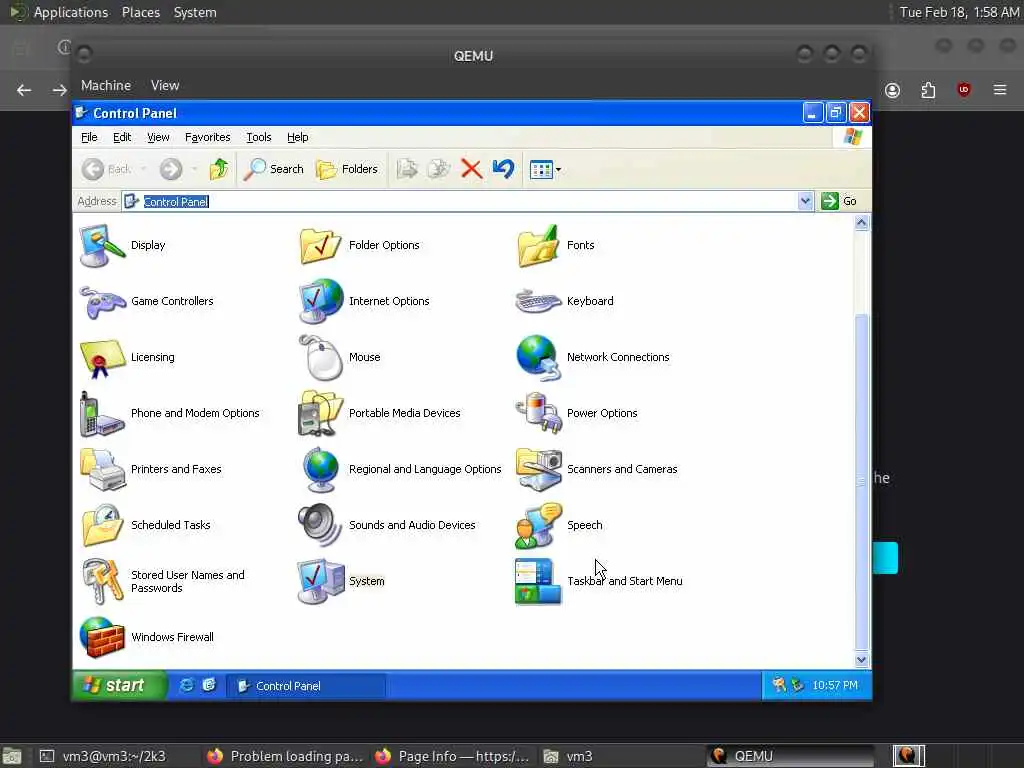Image resolution: width=1024 pixels, height=768 pixels.
Task: Click the Go button
Action: click(840, 201)
